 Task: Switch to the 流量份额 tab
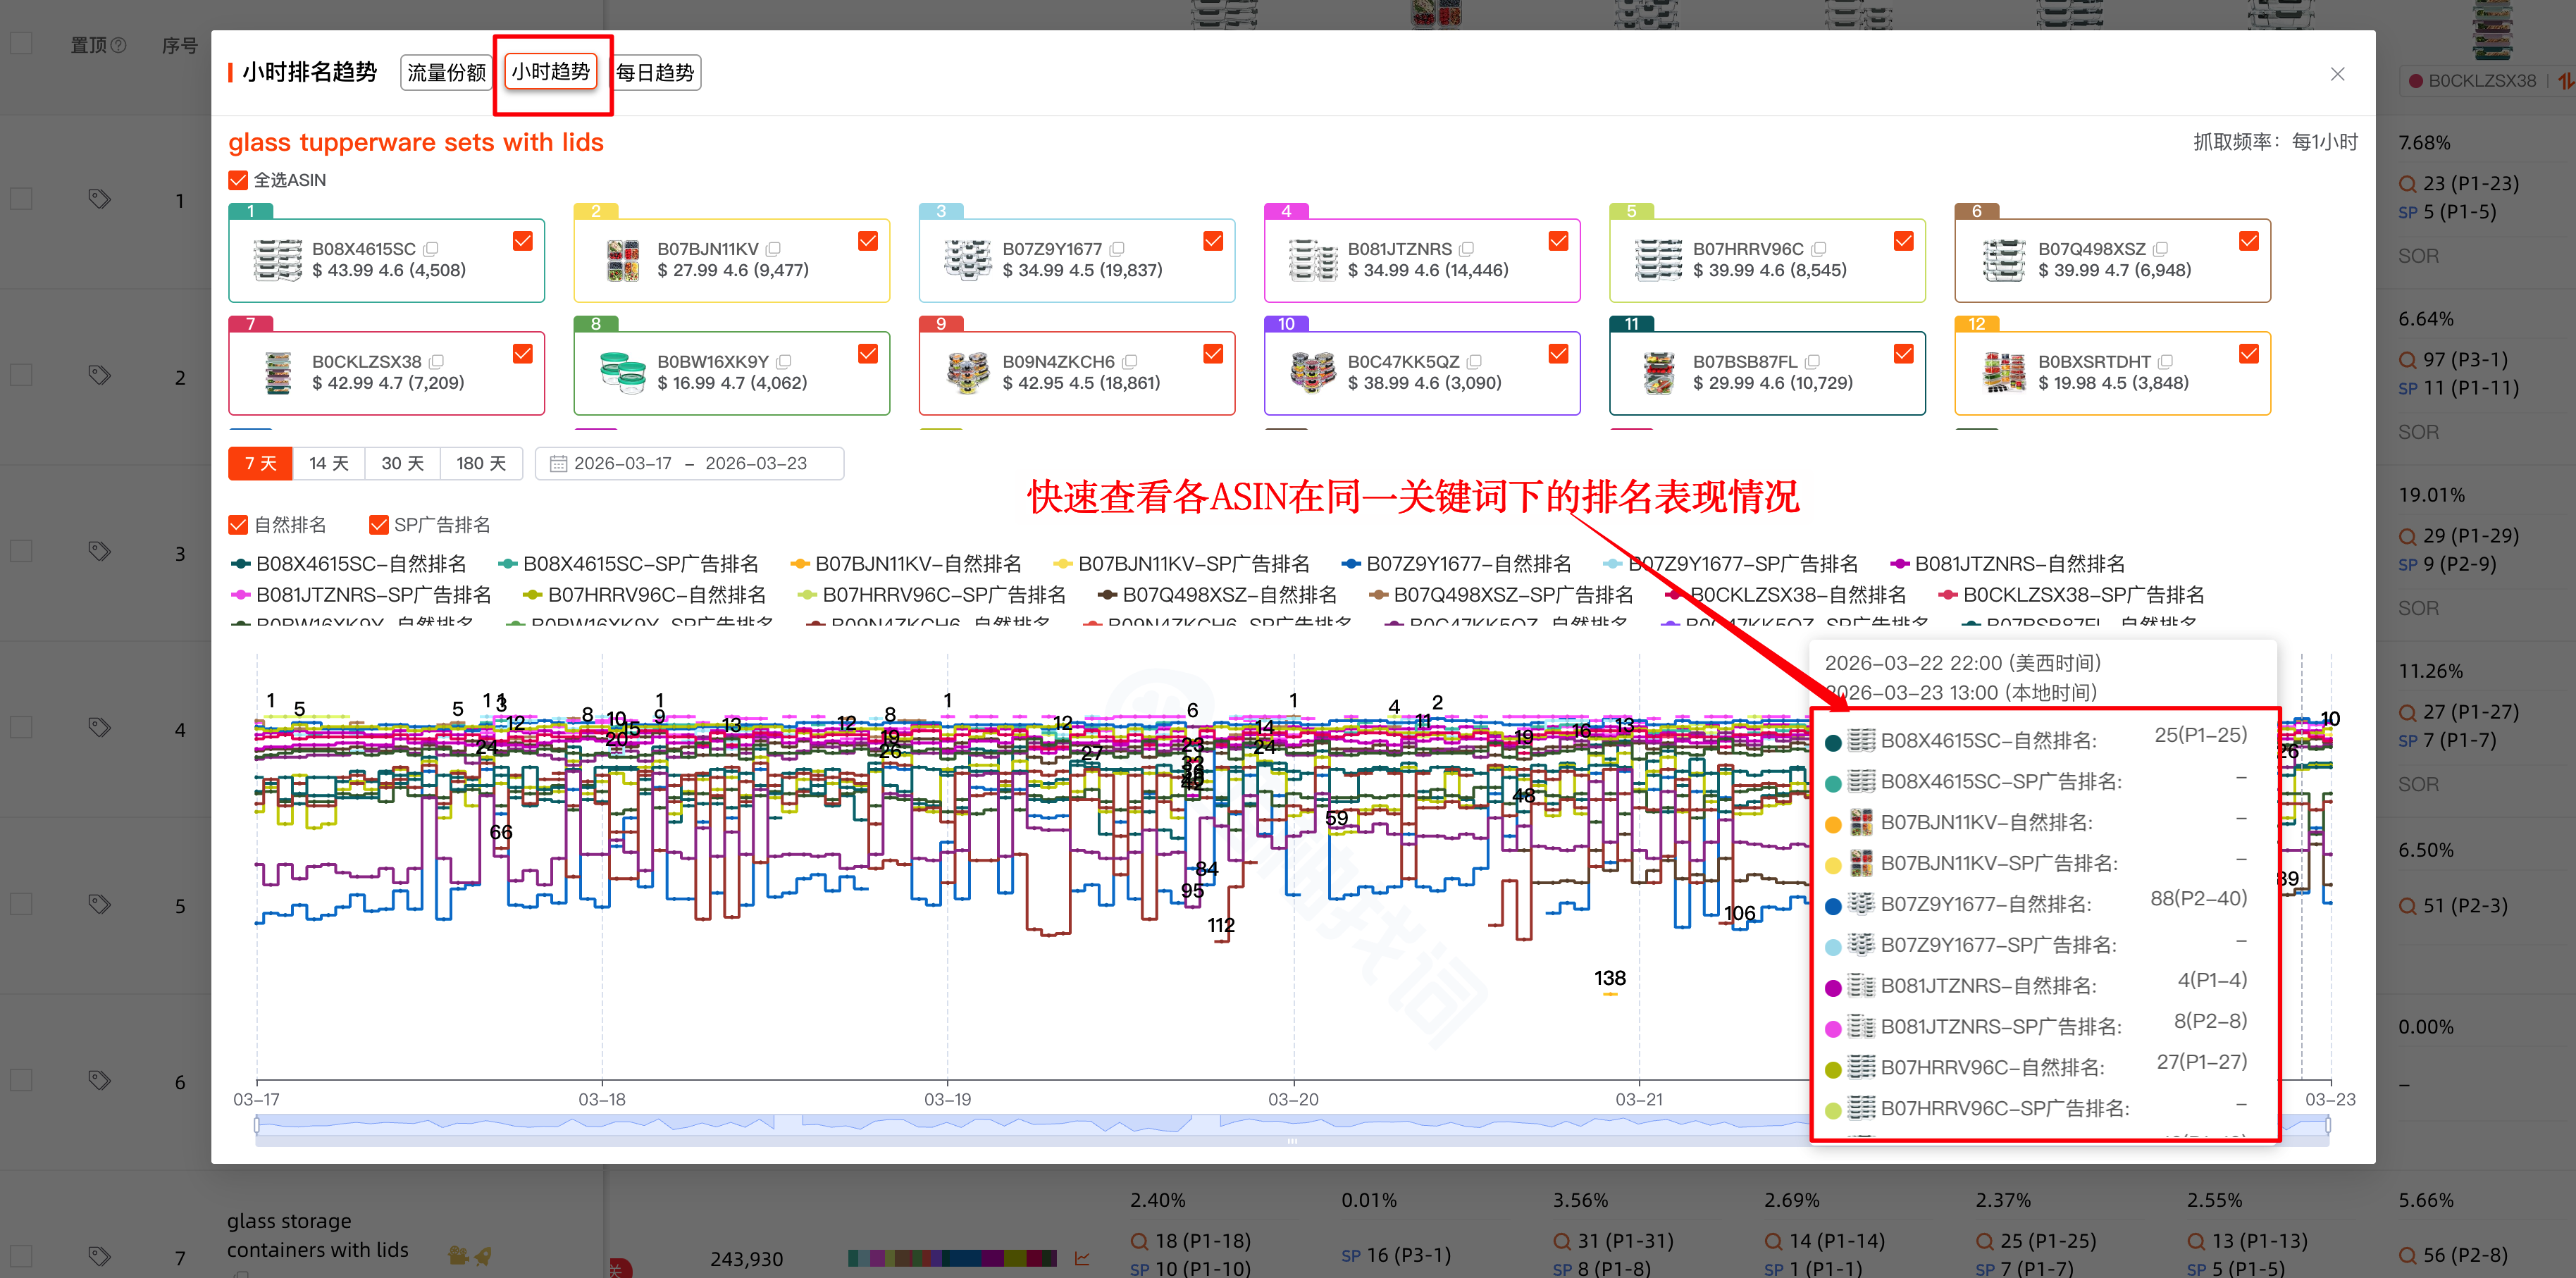tap(446, 72)
